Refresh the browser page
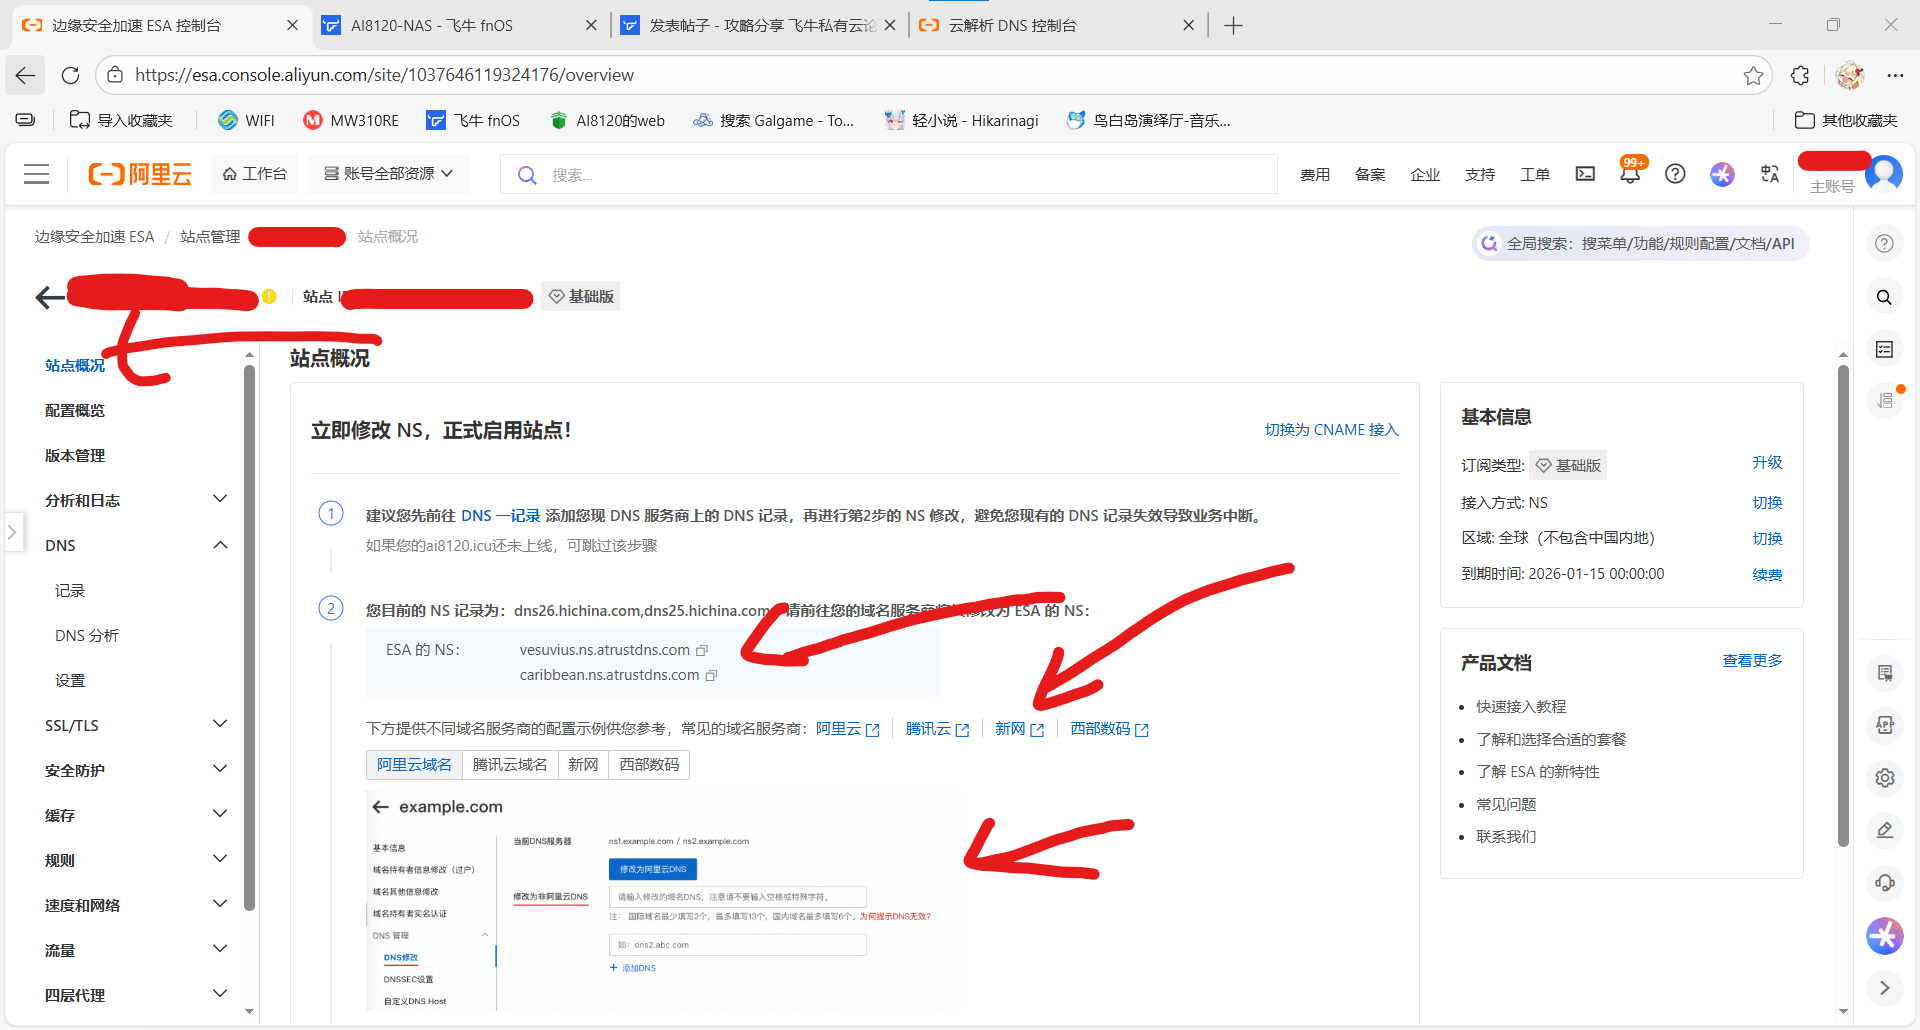This screenshot has height=1030, width=1920. pyautogui.click(x=70, y=75)
